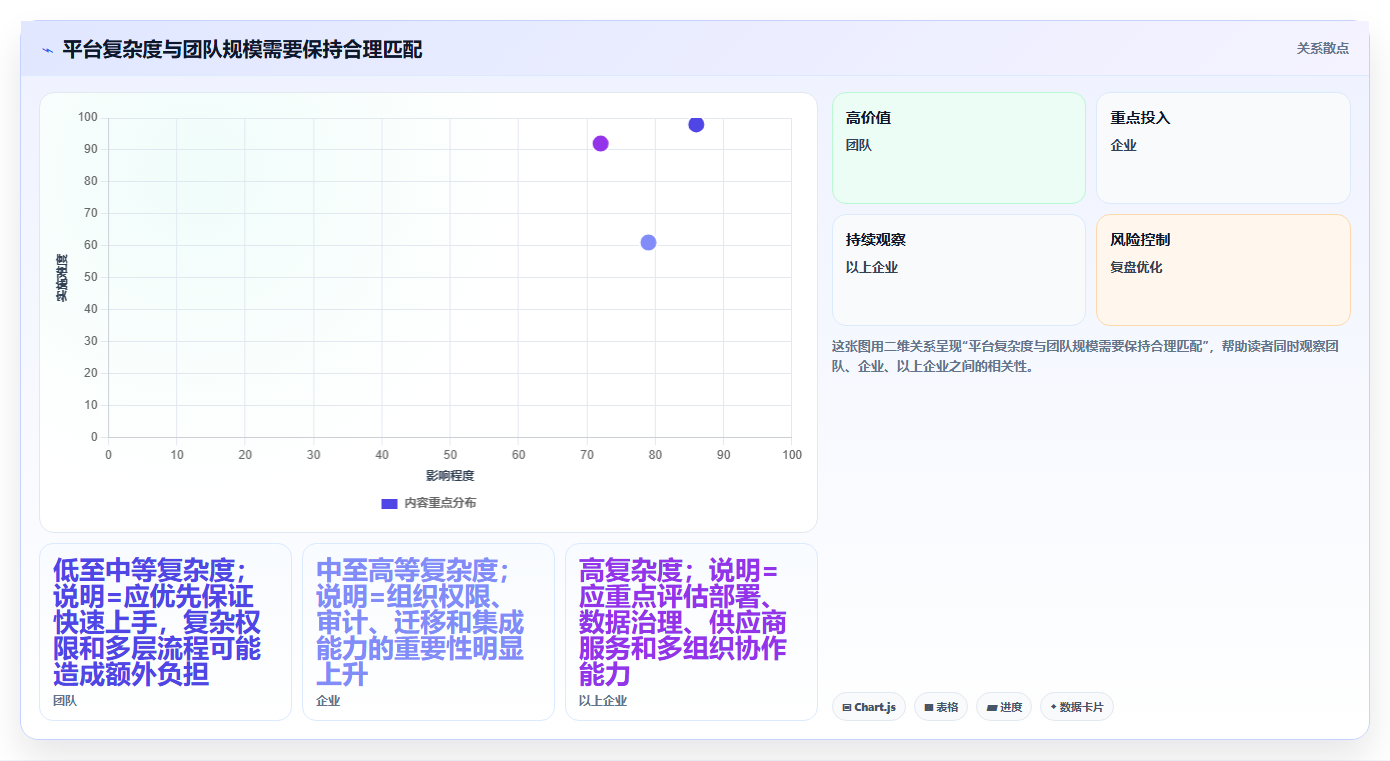Click the 团队 label under the first card
This screenshot has height=761, width=1390.
tap(65, 701)
